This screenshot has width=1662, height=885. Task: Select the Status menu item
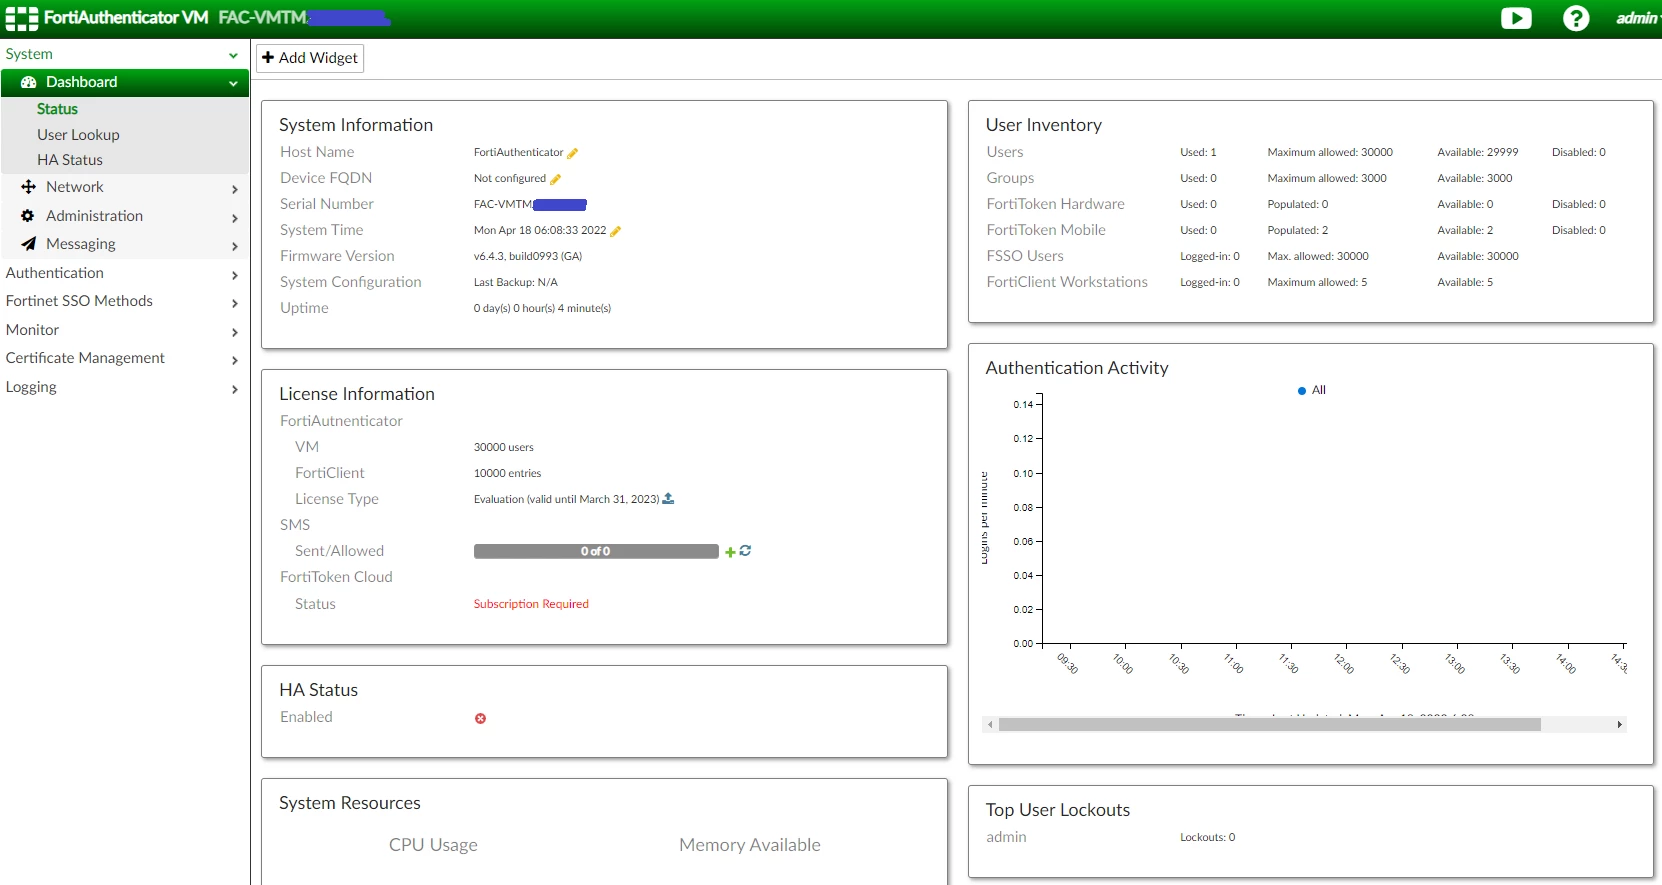click(x=57, y=109)
